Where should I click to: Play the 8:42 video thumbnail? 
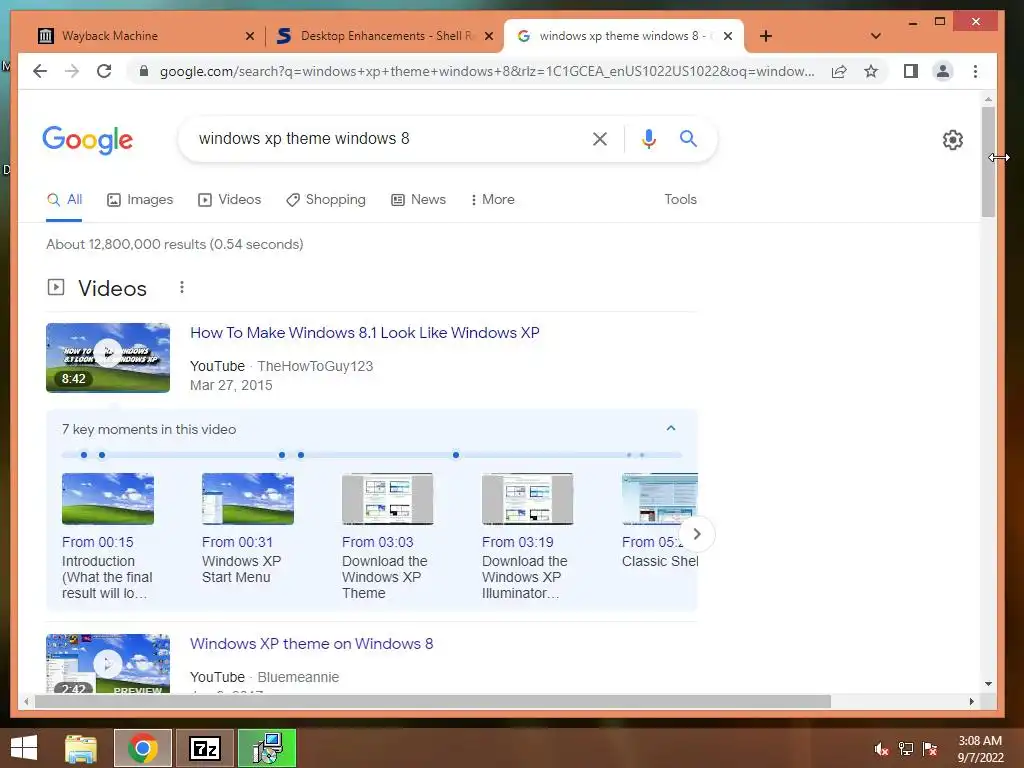[108, 358]
